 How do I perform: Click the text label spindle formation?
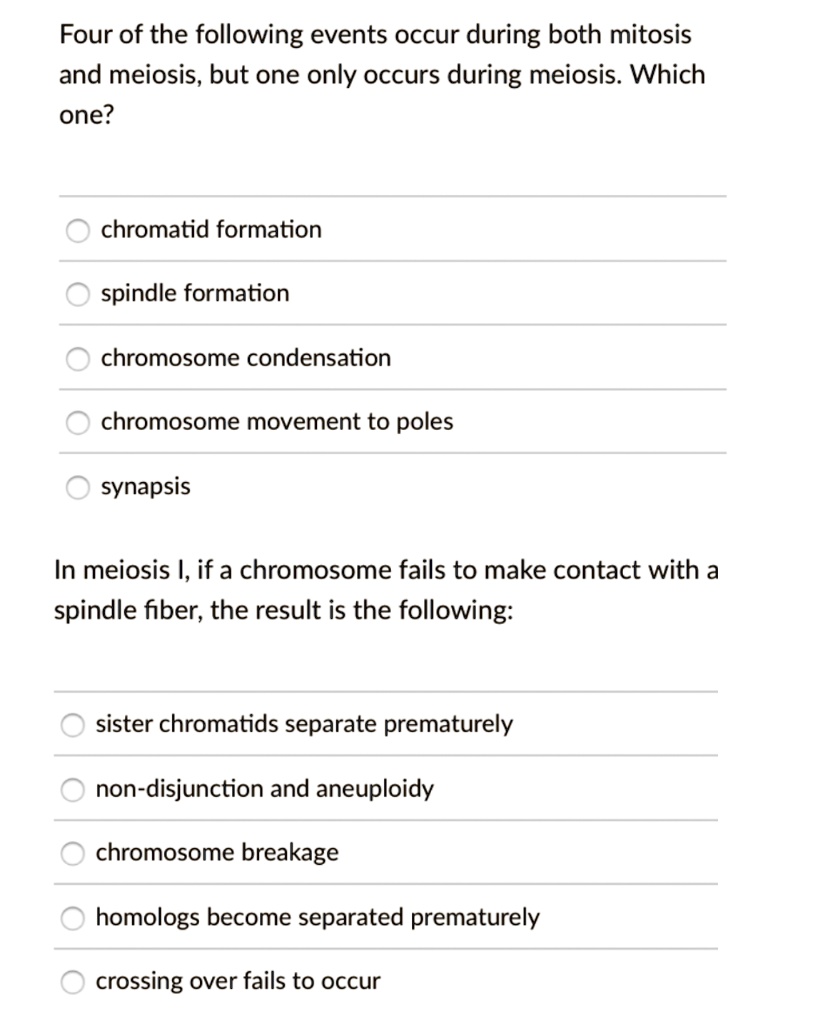pyautogui.click(x=194, y=294)
